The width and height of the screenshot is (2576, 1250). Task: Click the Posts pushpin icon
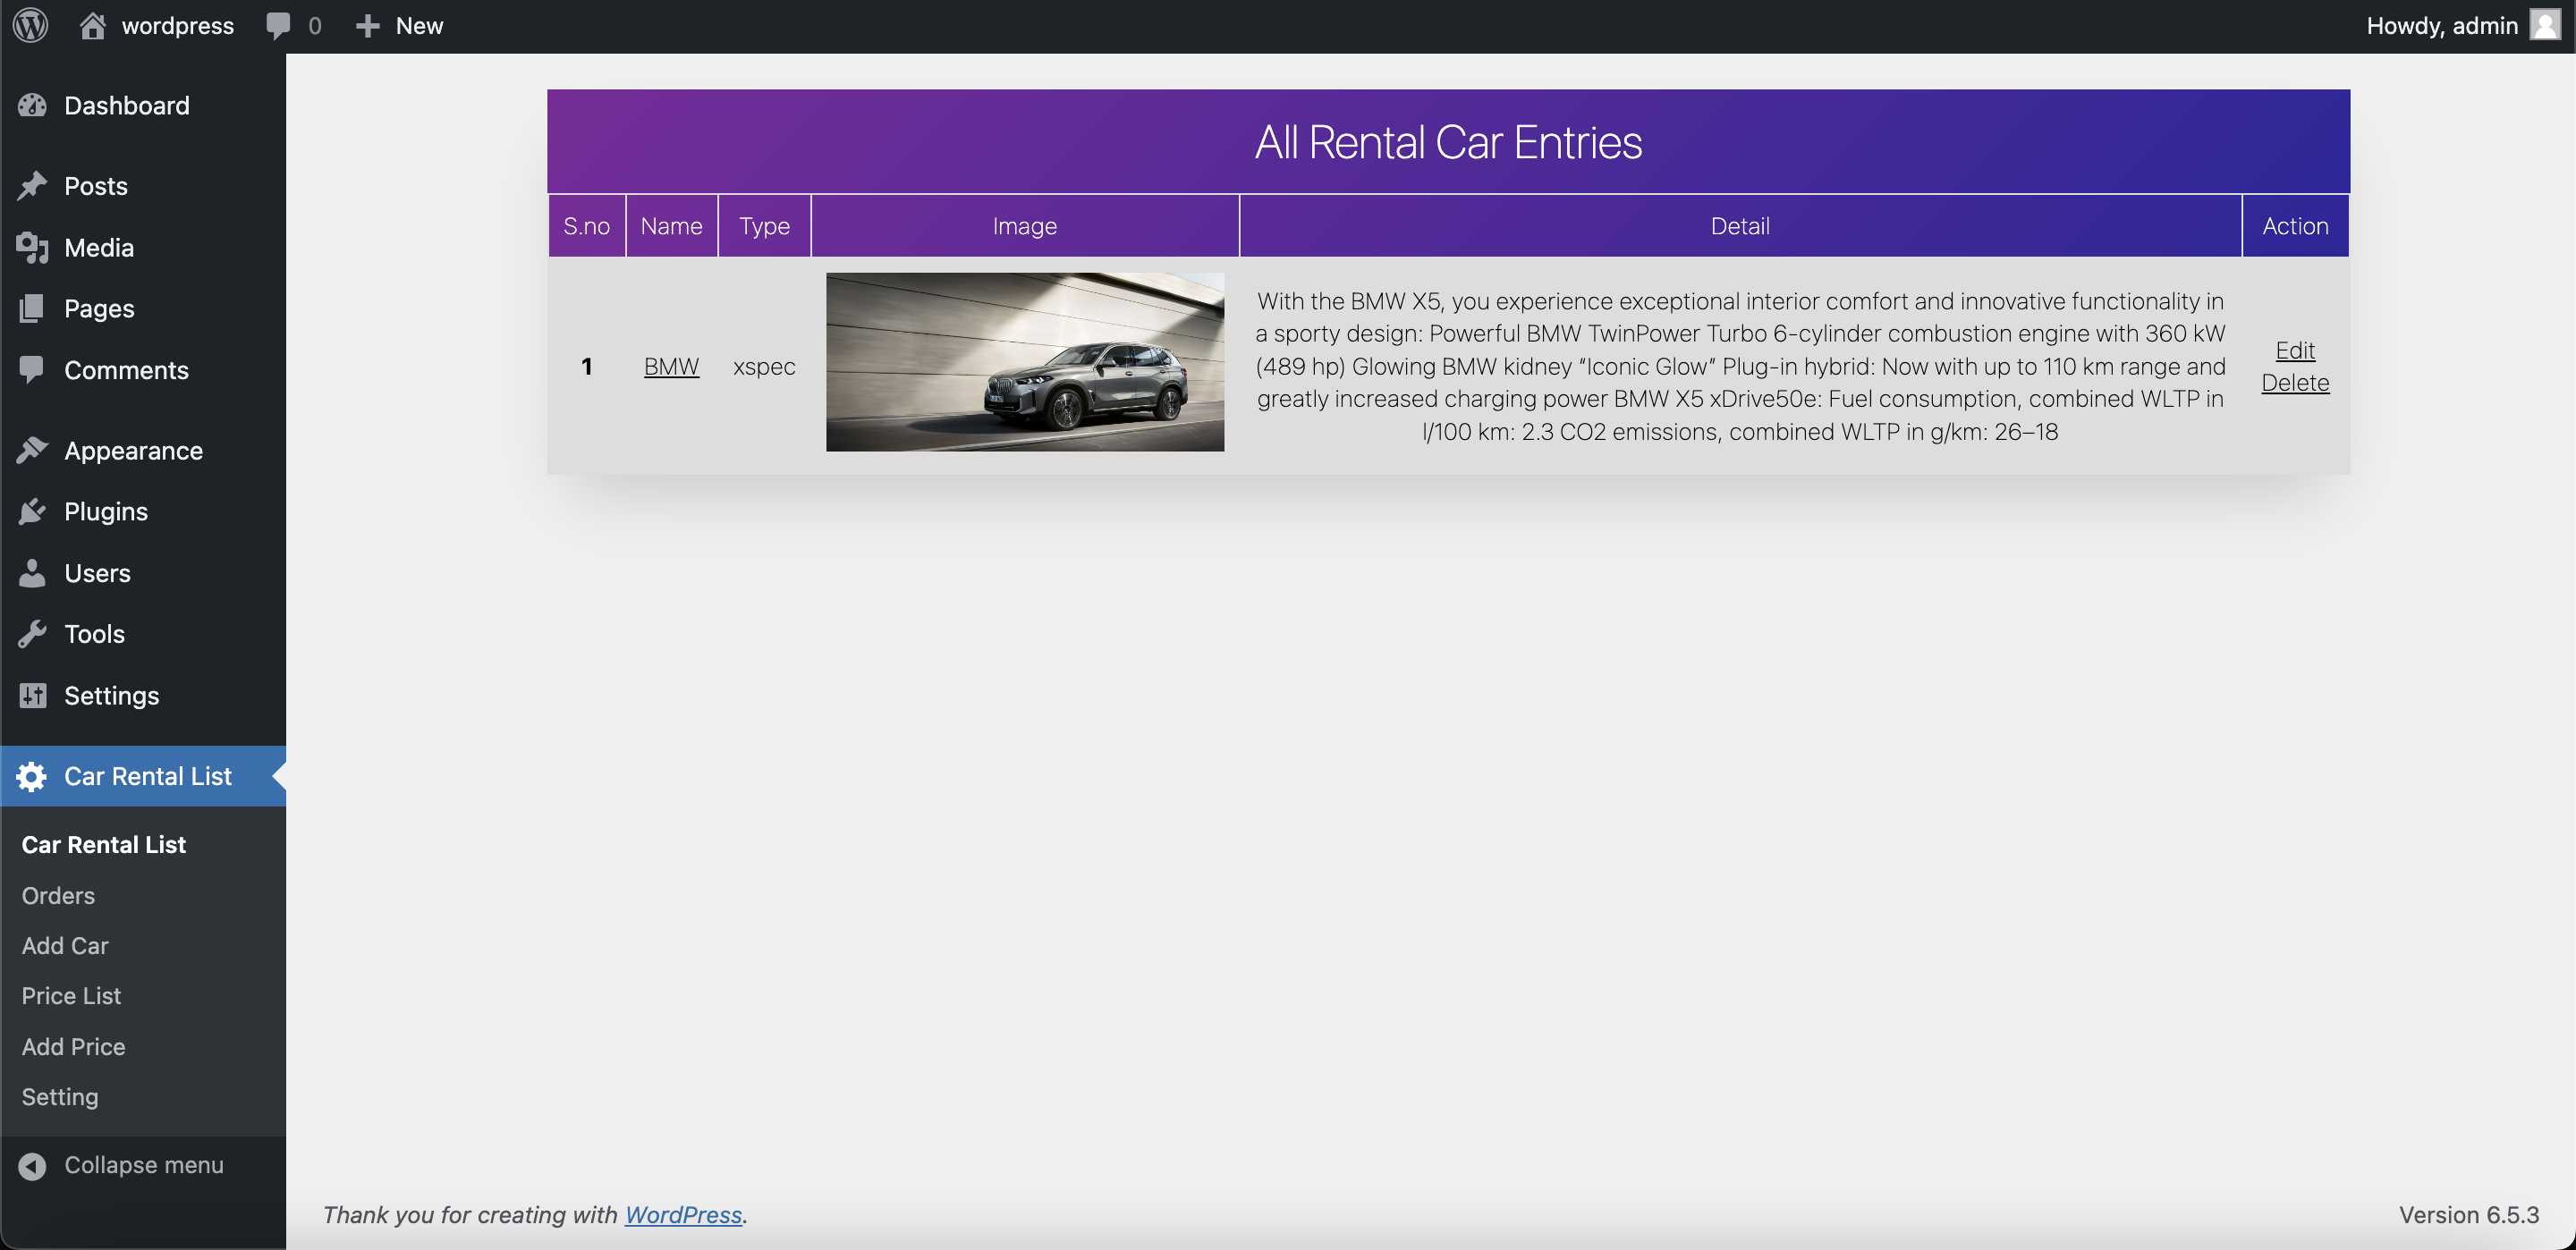point(32,186)
